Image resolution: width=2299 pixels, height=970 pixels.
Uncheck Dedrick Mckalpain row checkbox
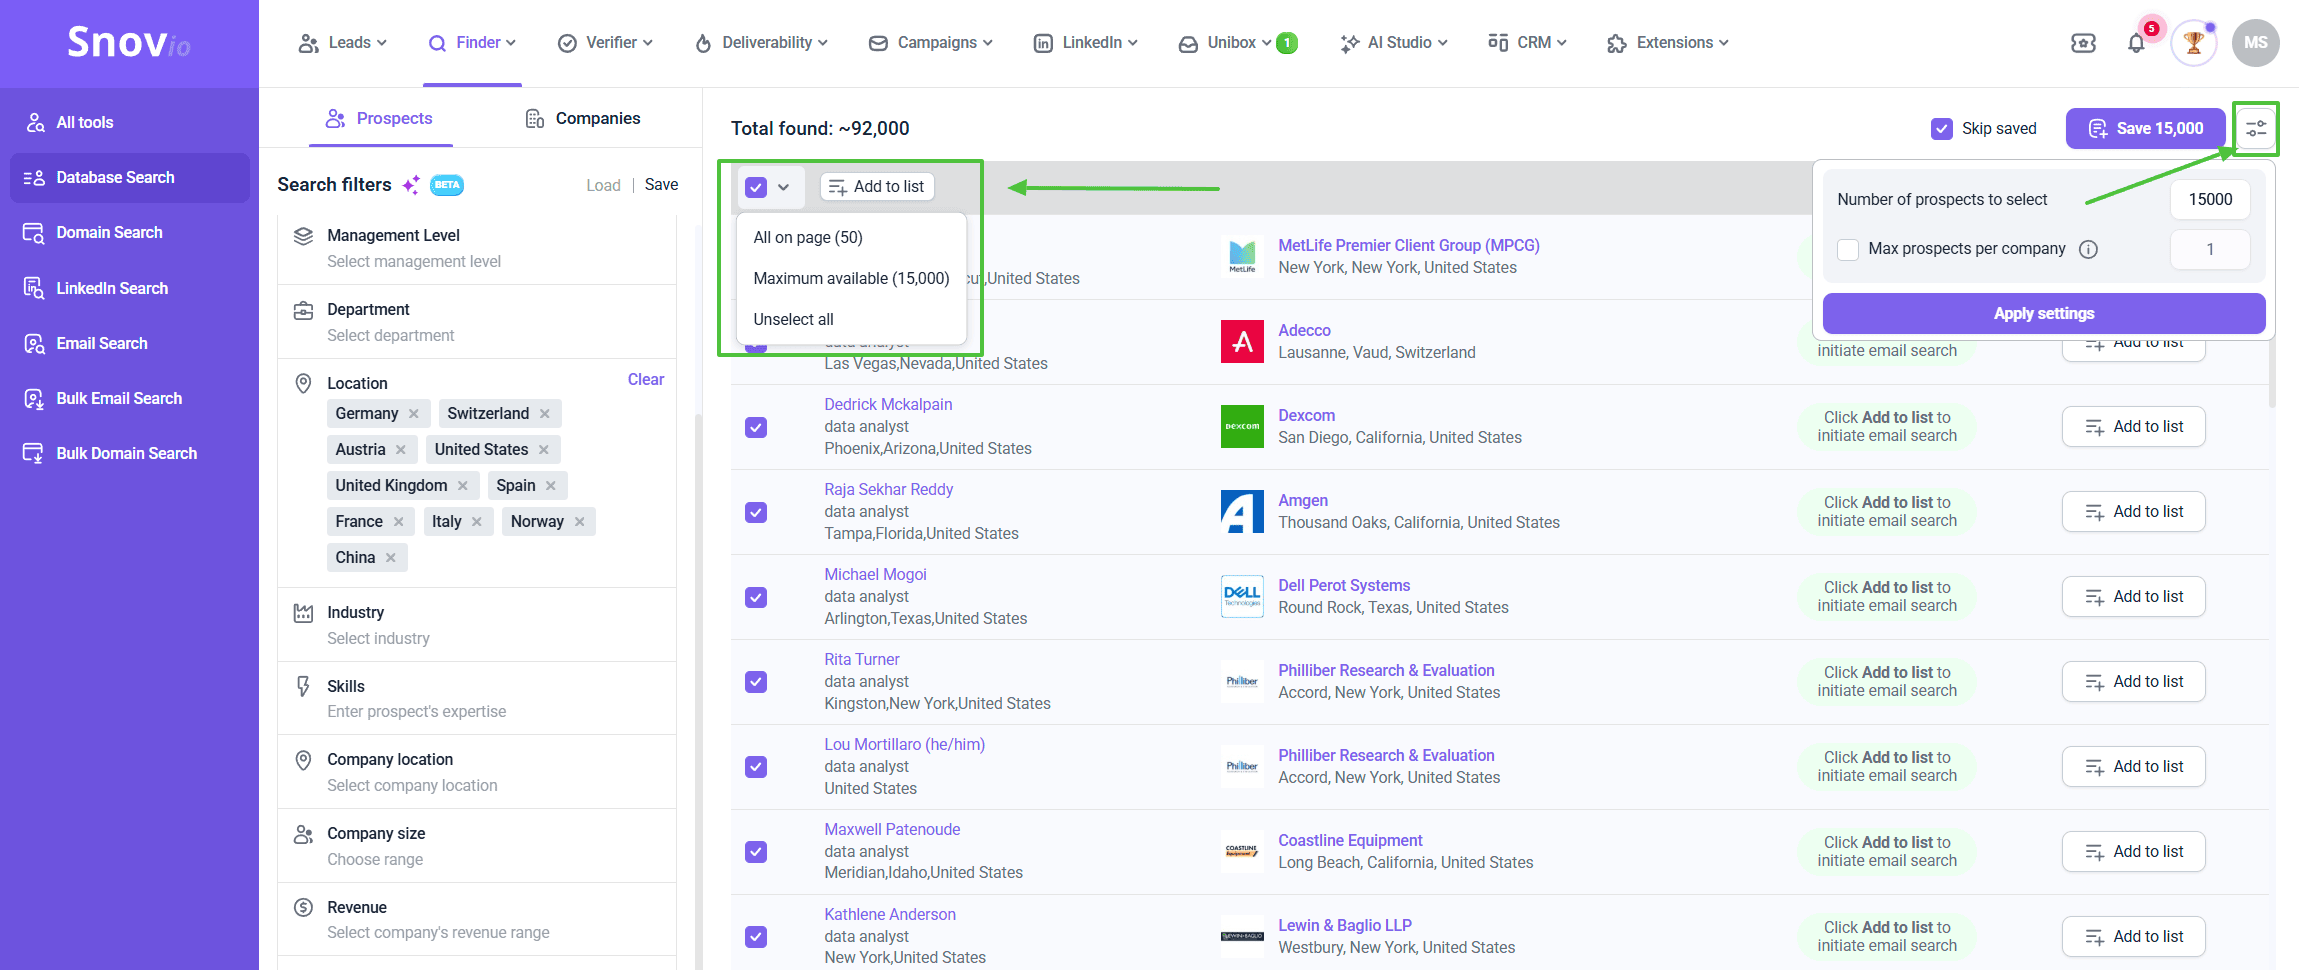[756, 427]
